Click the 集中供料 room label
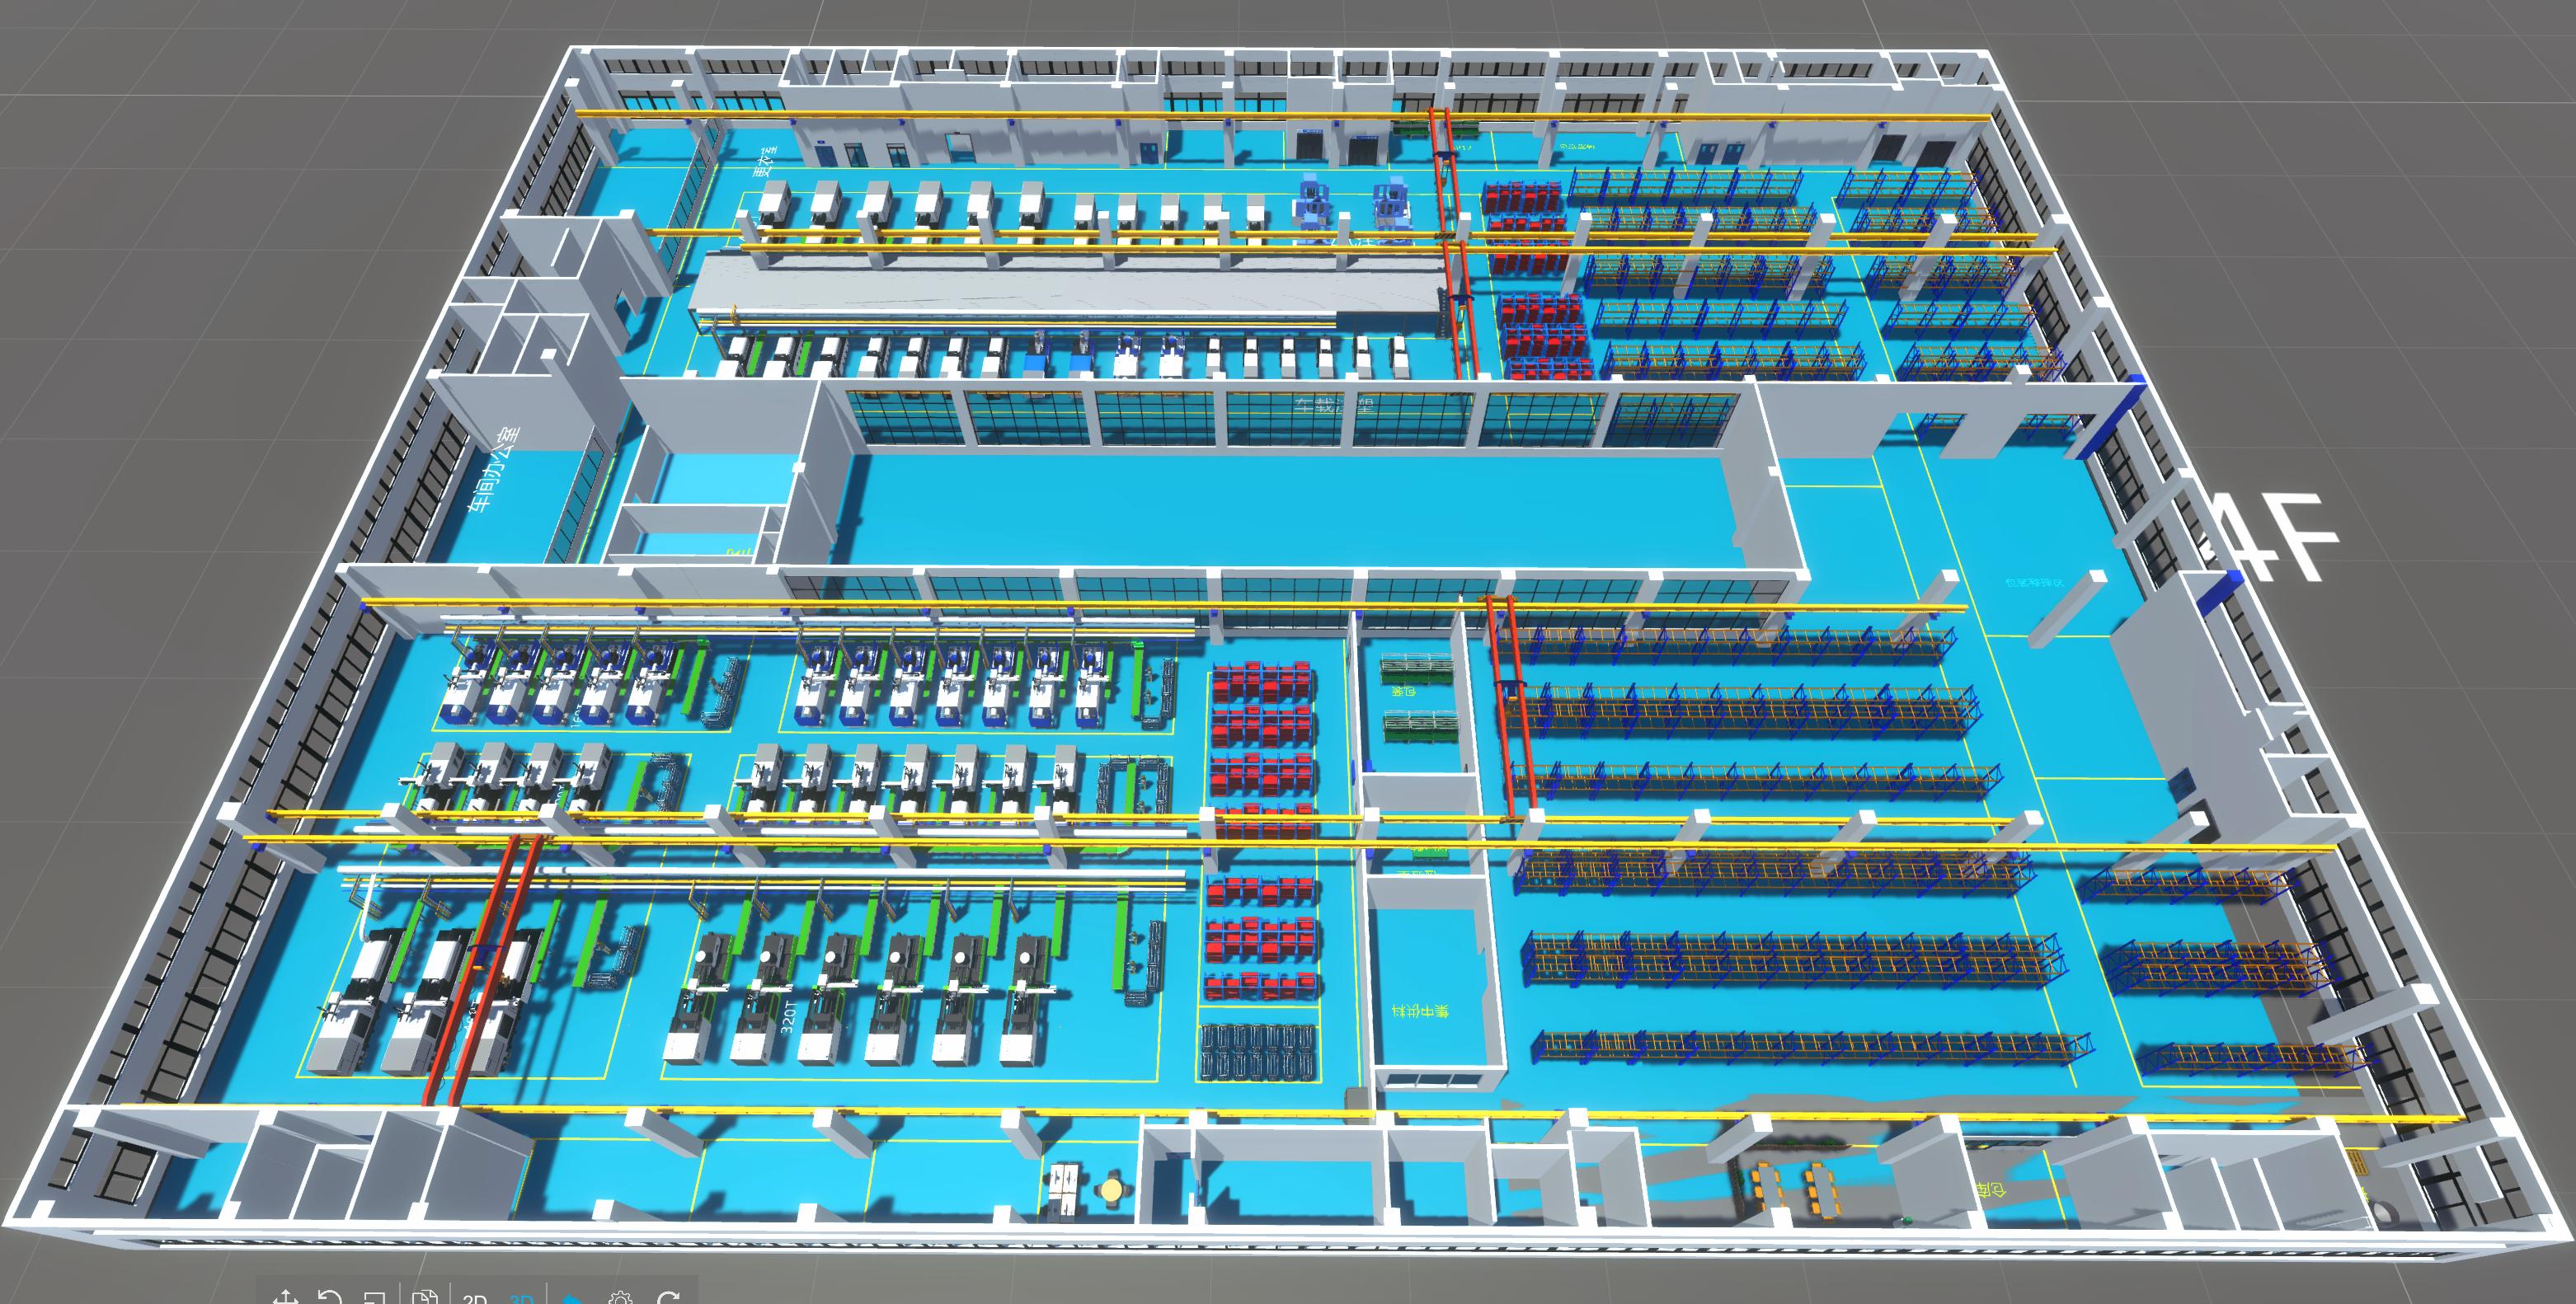The image size is (2576, 1304). (x=1420, y=1011)
